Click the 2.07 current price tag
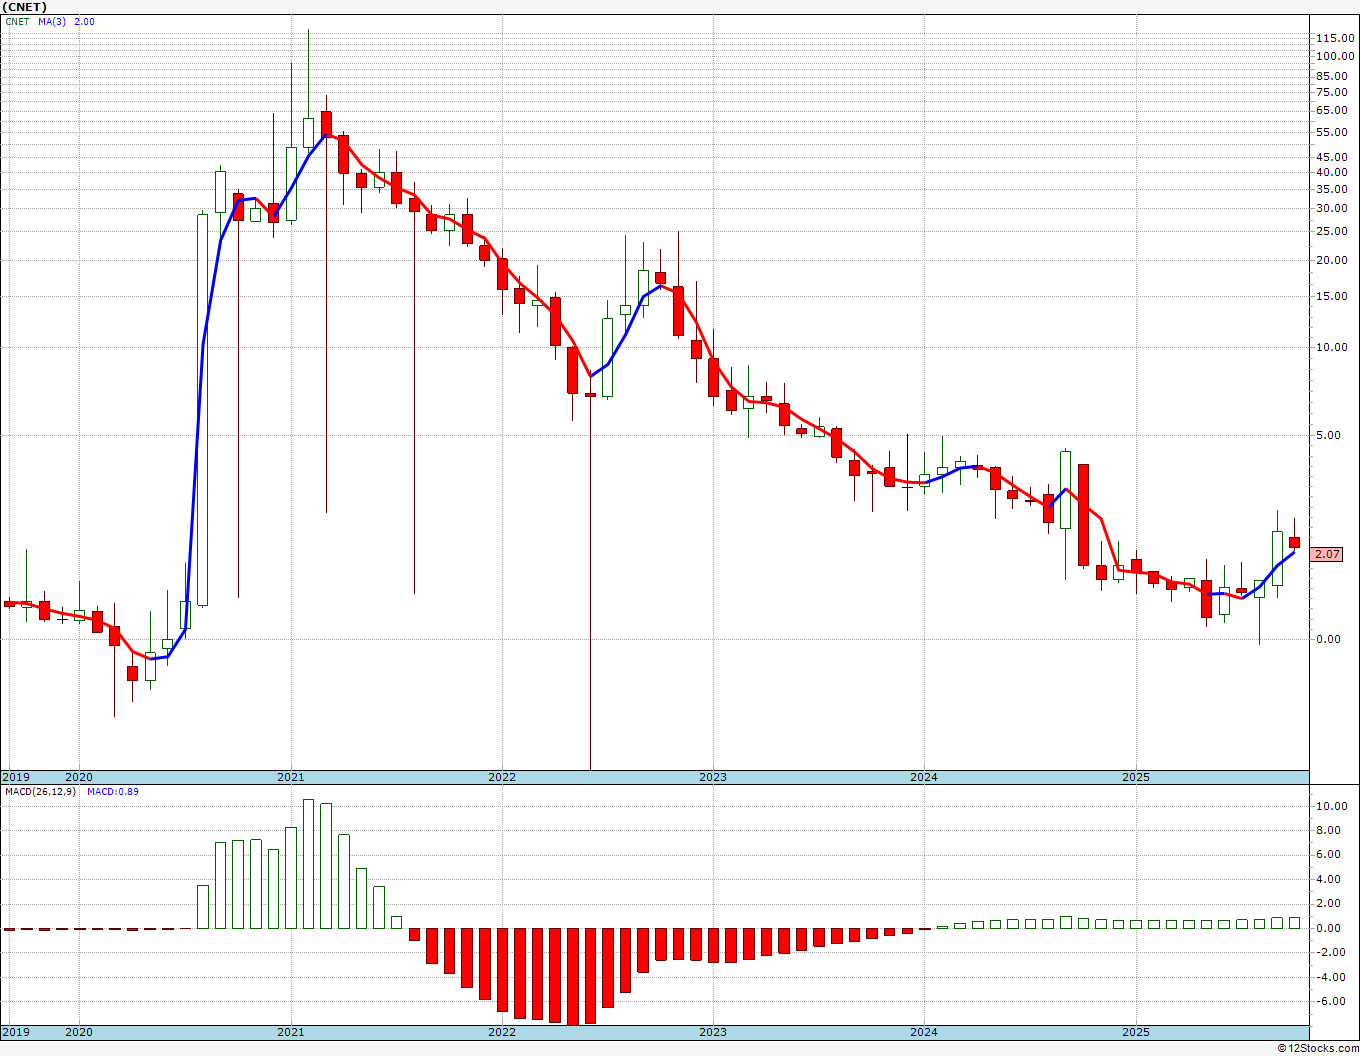The image size is (1360, 1056). coord(1327,554)
